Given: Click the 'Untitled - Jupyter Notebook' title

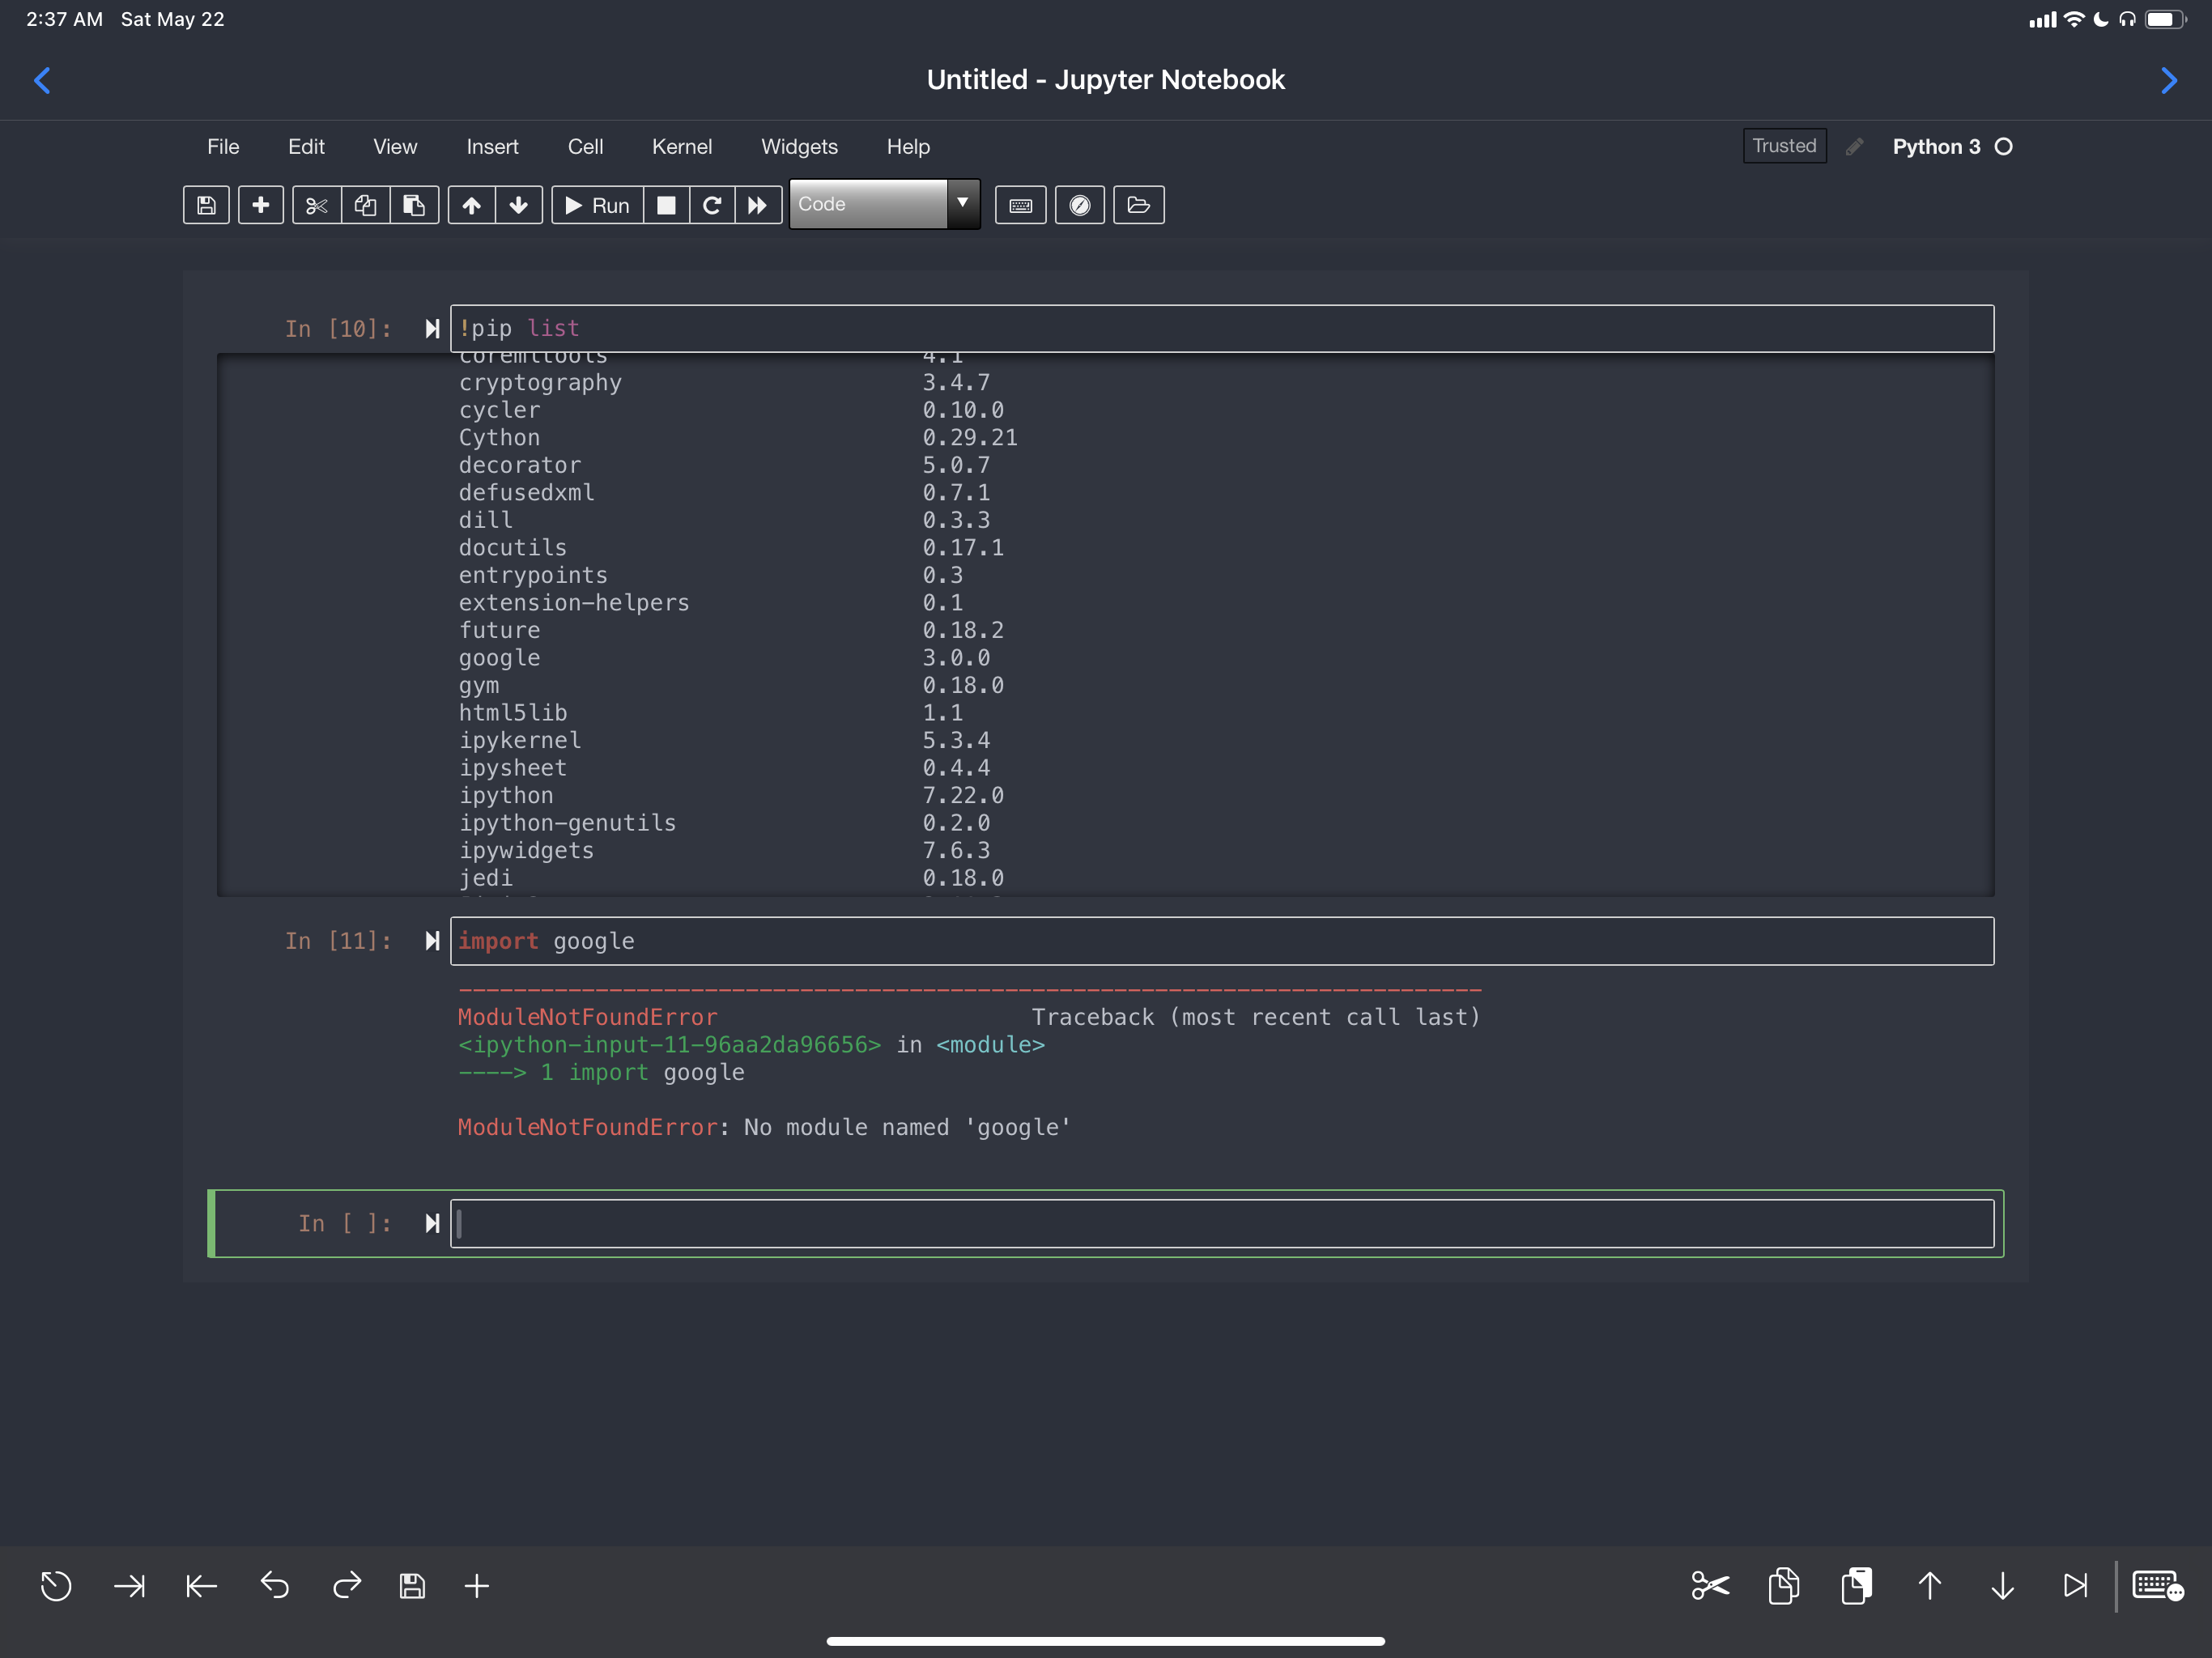Looking at the screenshot, I should [x=1106, y=80].
